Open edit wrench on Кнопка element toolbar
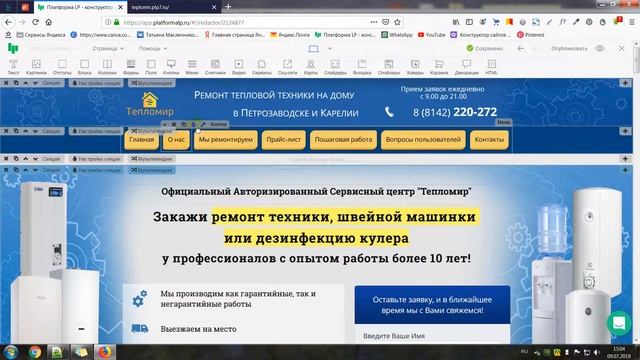 coord(203,124)
